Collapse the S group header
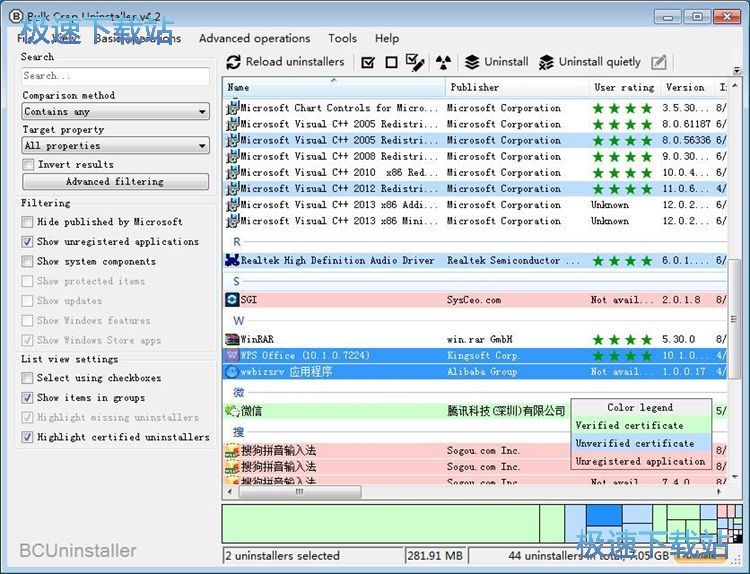 (236, 281)
